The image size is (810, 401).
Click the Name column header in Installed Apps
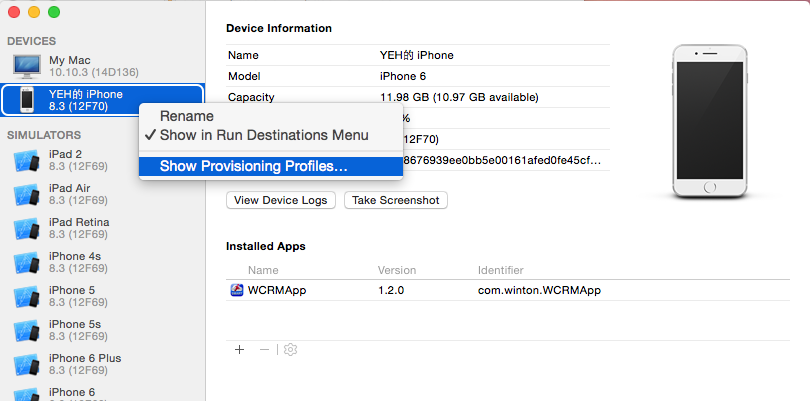click(x=263, y=270)
